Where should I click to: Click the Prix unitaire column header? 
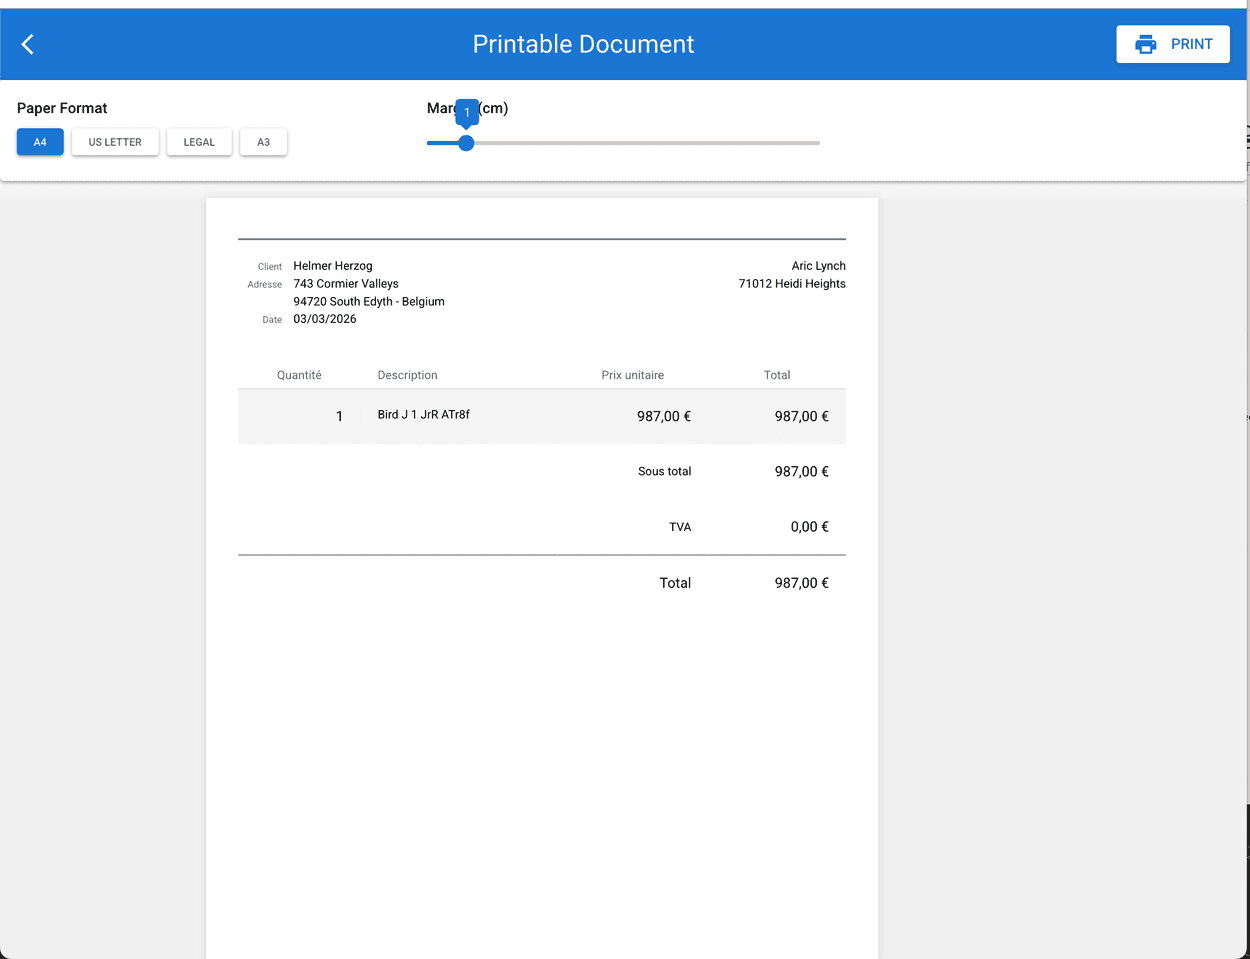[632, 375]
